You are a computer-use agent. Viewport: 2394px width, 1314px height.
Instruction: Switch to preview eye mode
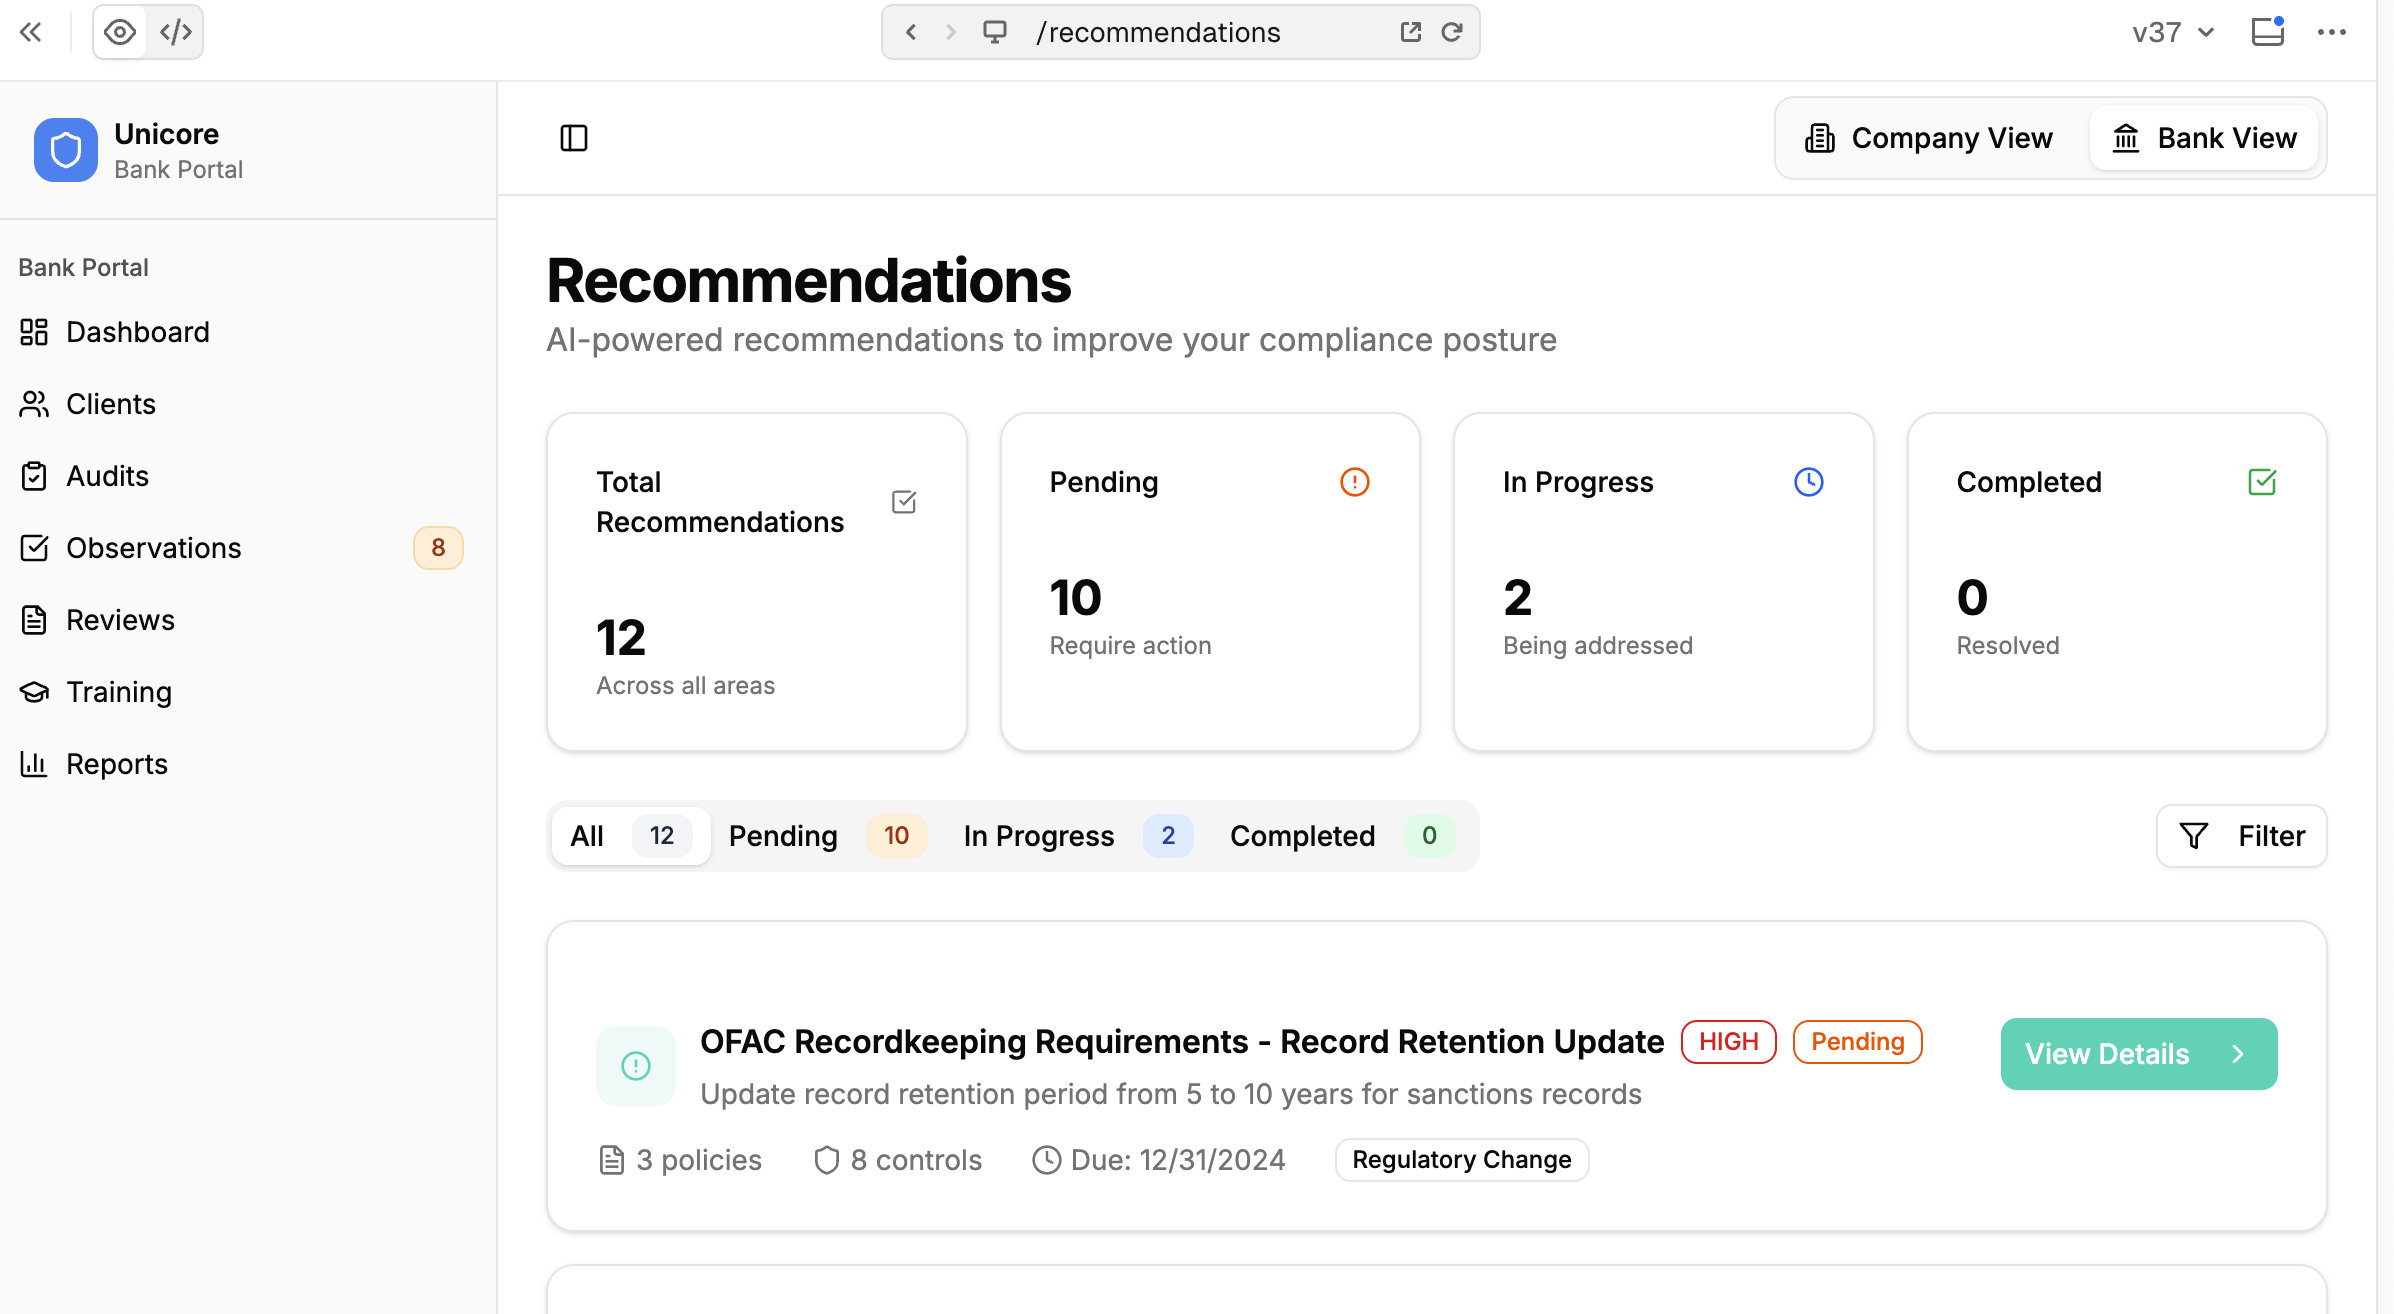[x=120, y=32]
